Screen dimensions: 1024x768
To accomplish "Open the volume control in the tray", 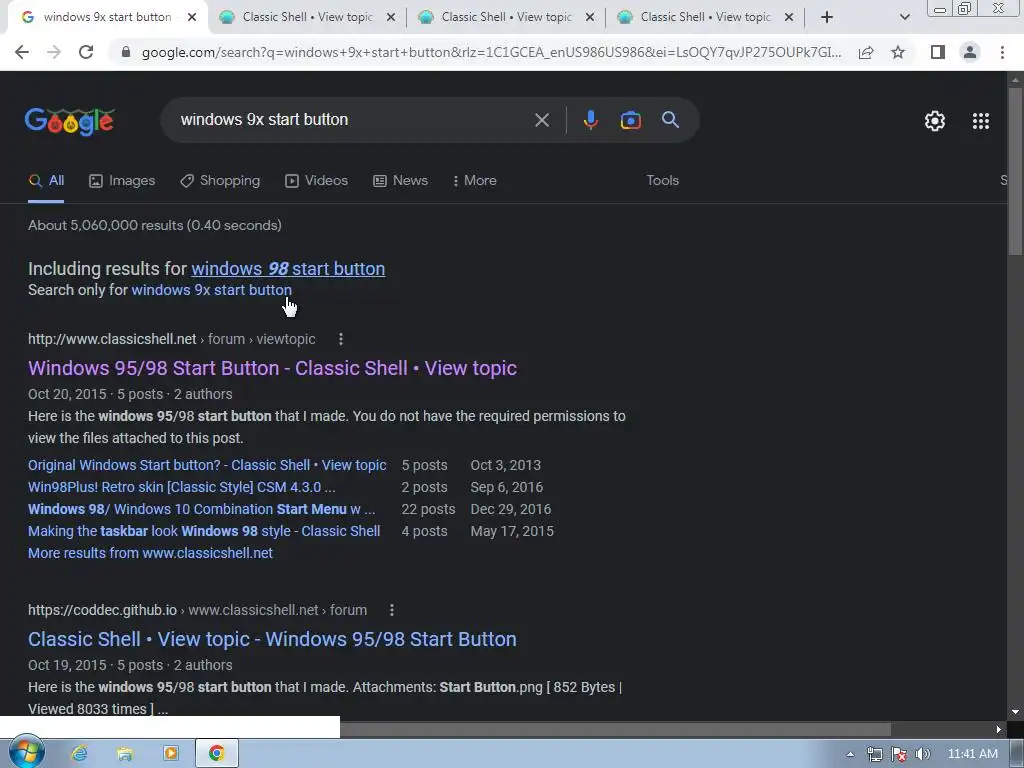I will (923, 754).
